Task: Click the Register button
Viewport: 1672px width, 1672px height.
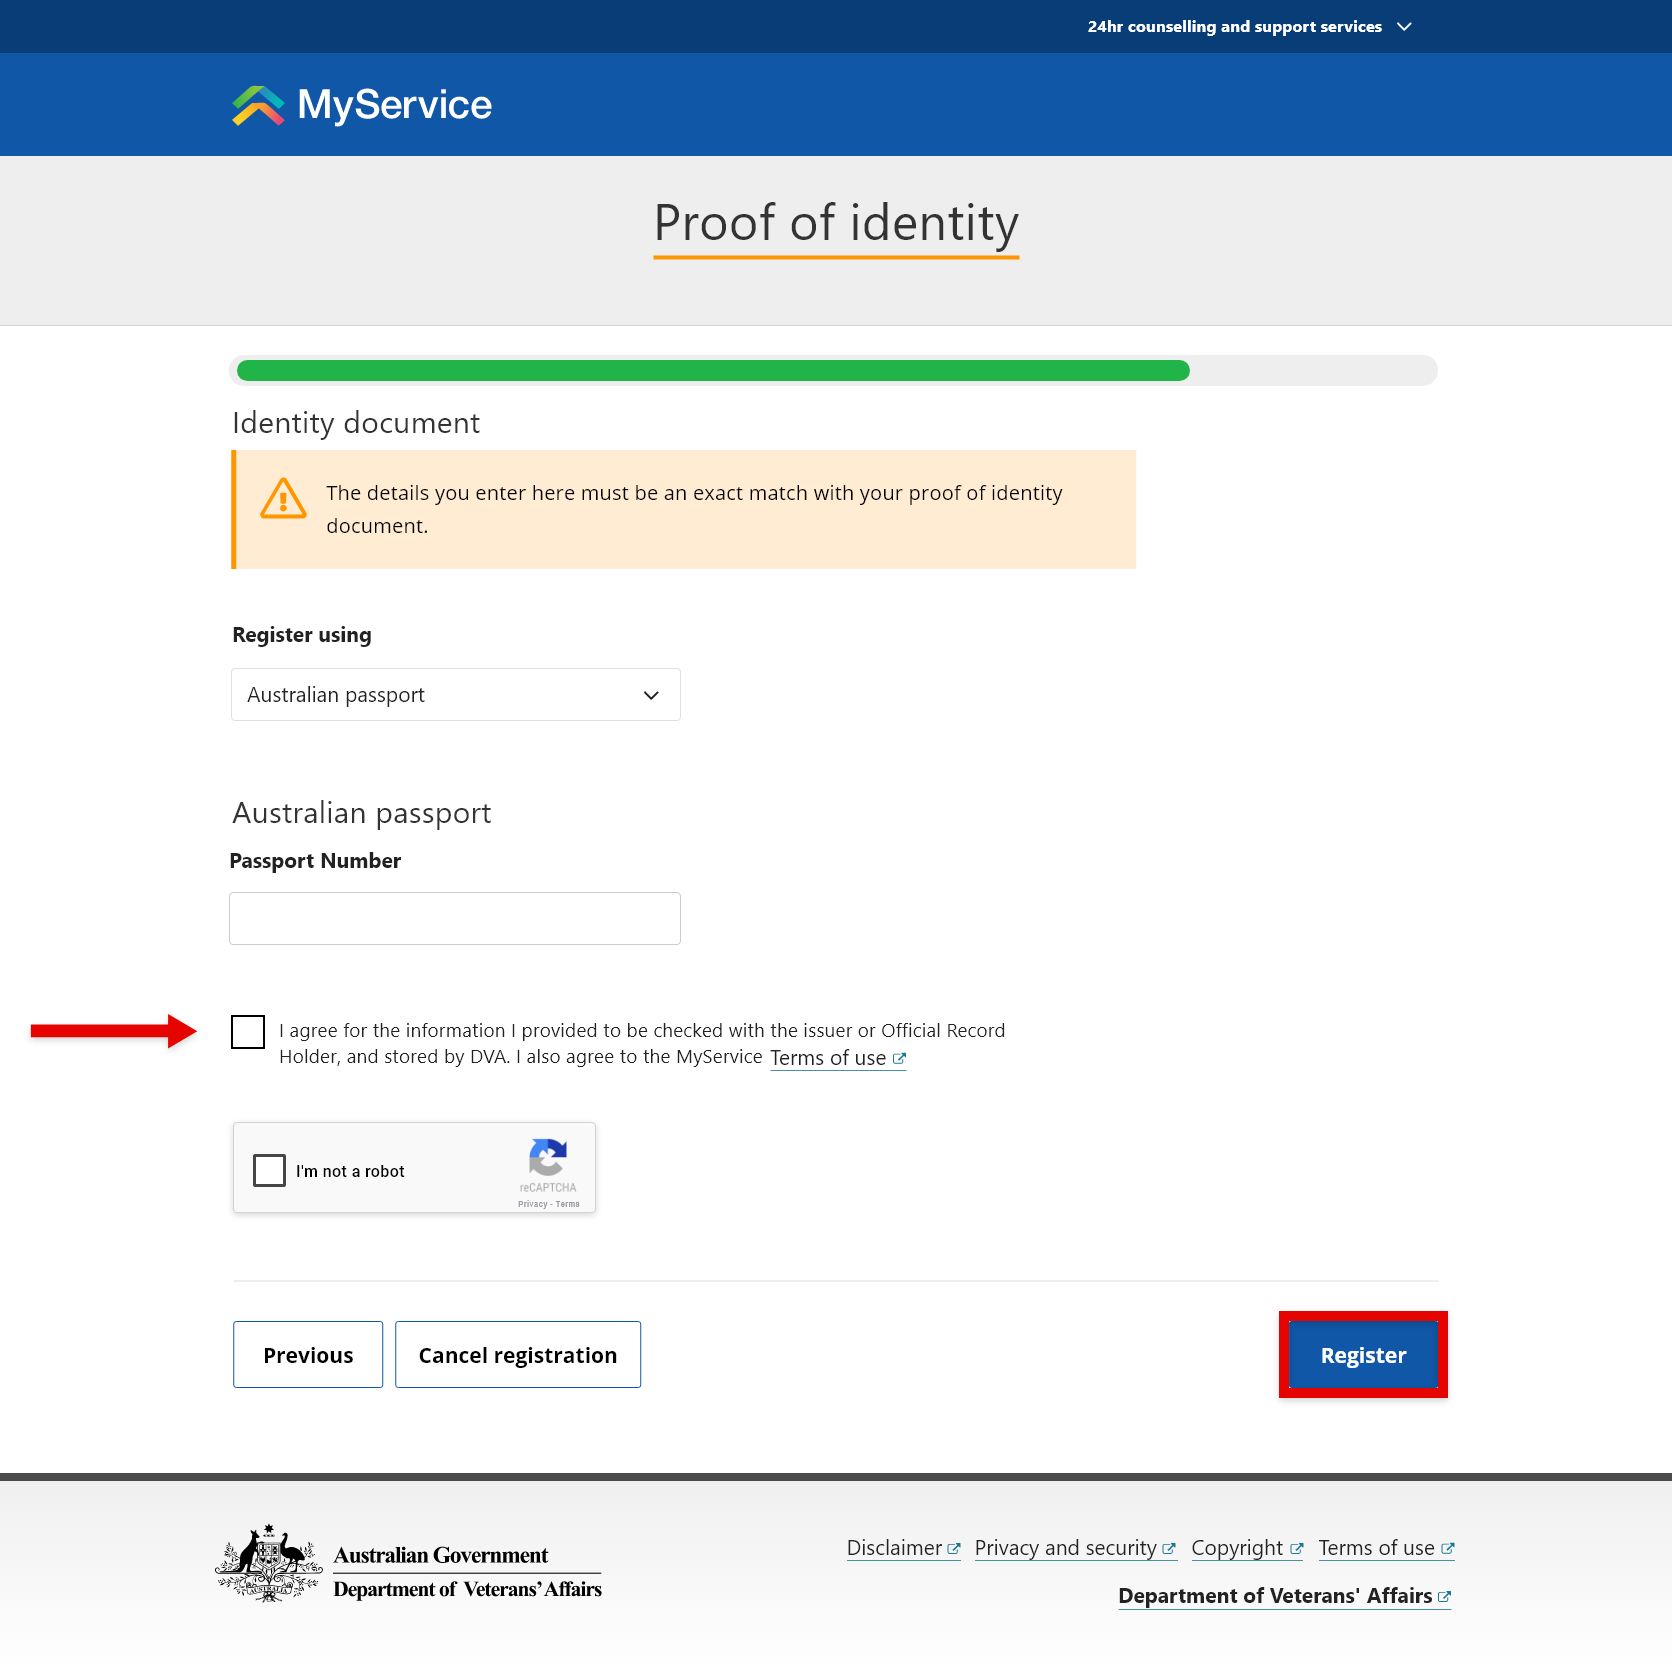Action: 1362,1355
